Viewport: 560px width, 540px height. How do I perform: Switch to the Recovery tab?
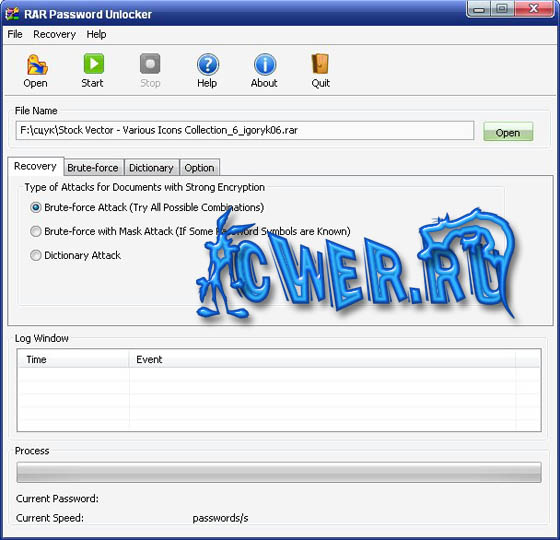point(35,166)
